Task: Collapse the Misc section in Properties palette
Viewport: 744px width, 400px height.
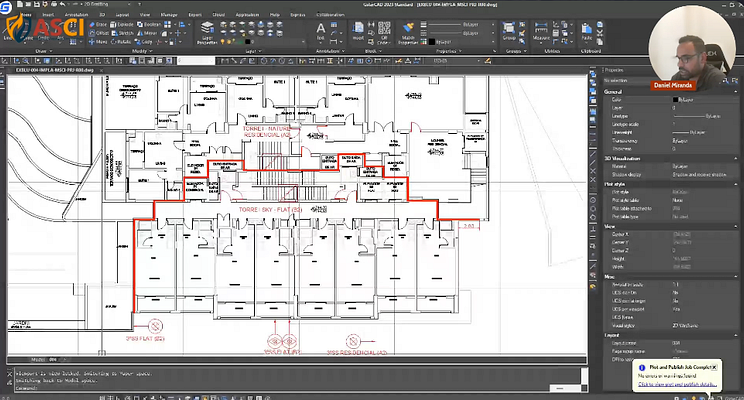Action: (x=736, y=277)
